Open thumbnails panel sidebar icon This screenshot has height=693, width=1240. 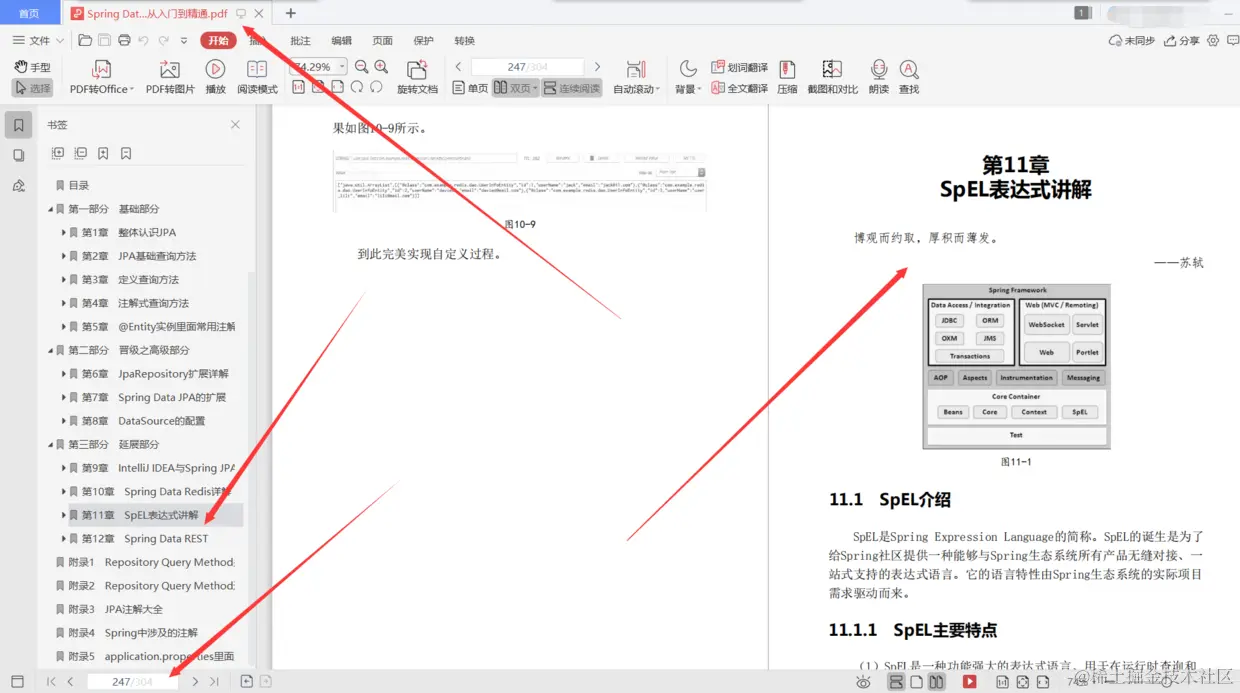[18, 155]
